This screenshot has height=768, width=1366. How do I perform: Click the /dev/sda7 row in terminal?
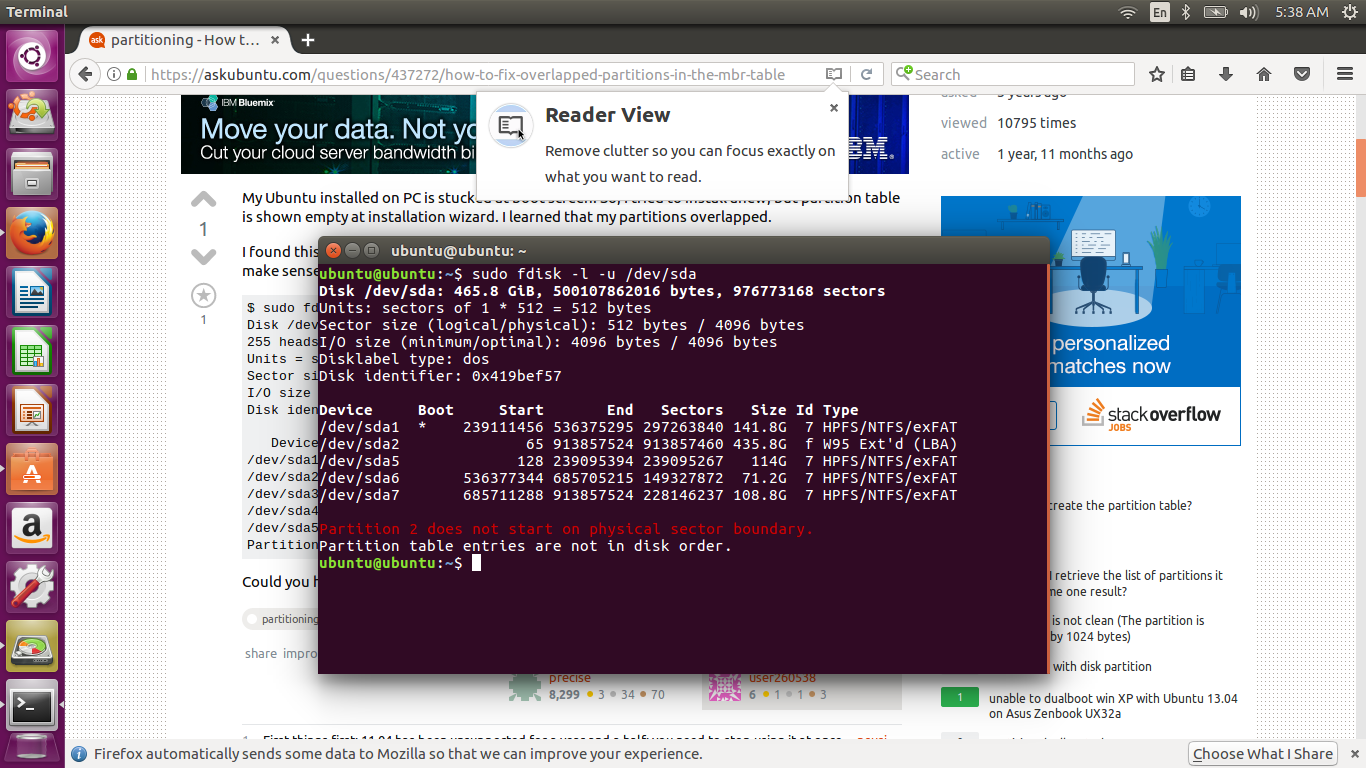[x=638, y=495]
